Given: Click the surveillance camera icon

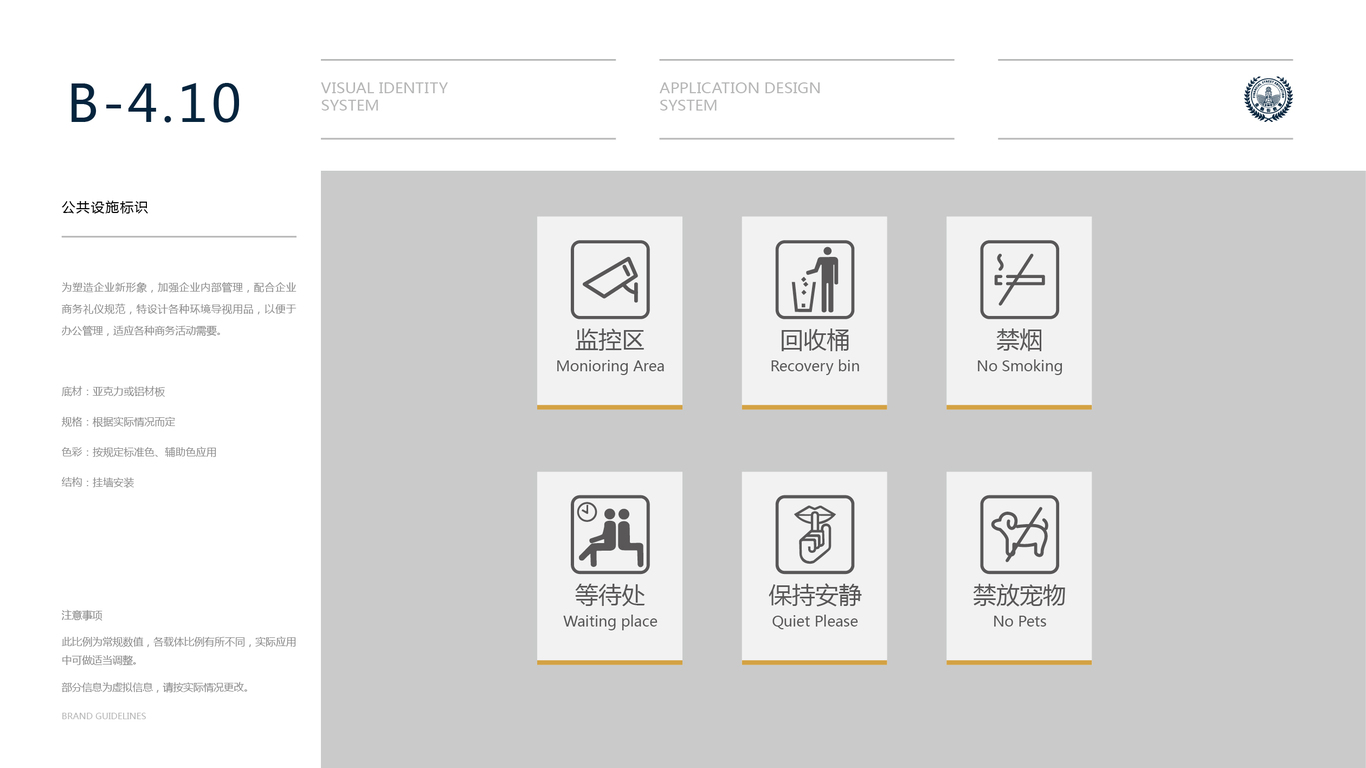Looking at the screenshot, I should point(610,280).
